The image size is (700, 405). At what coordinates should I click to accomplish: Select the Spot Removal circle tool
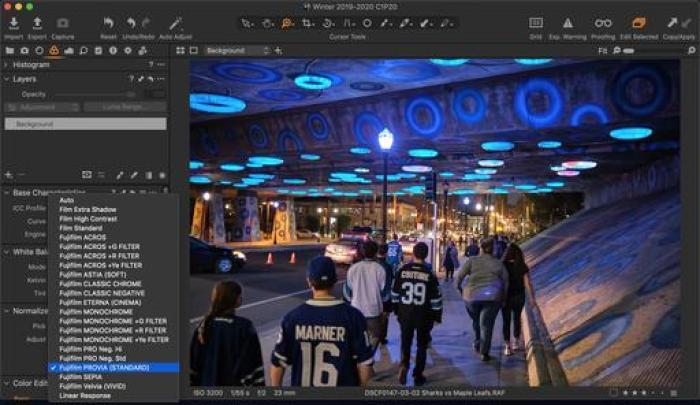point(367,23)
